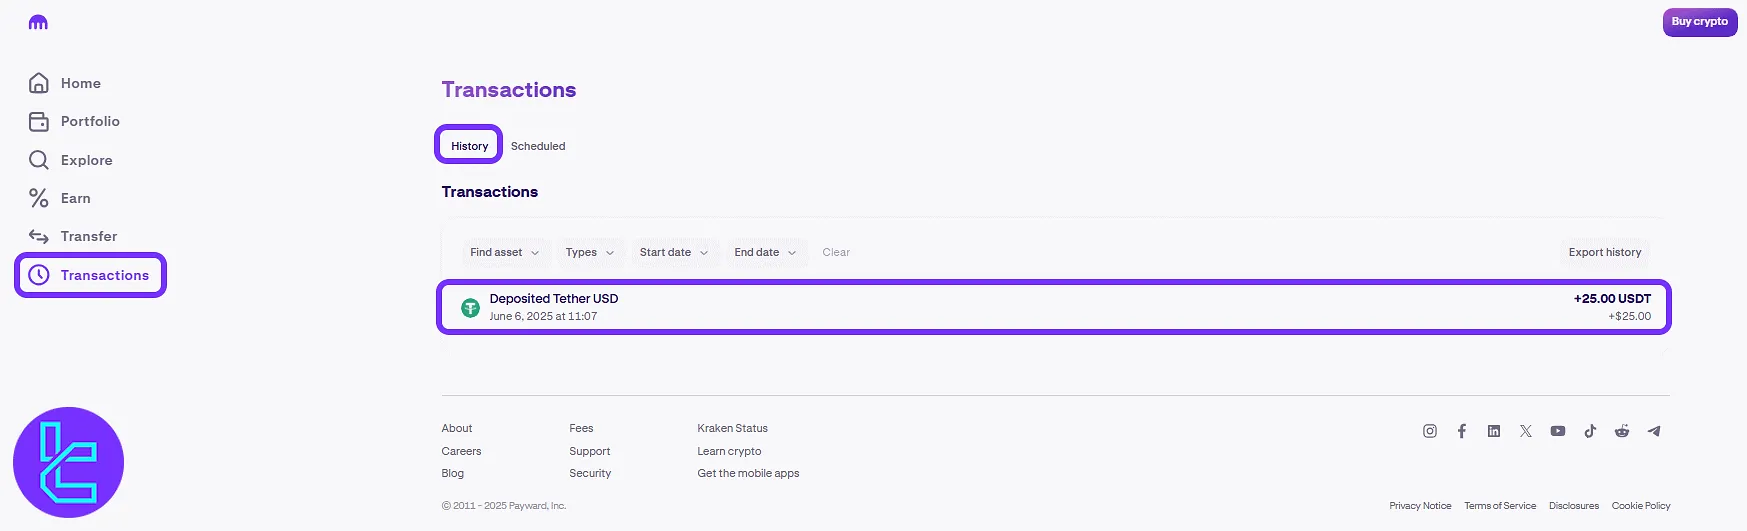Screen dimensions: 1747x531
Task: Open the Disclosures link
Action: [1574, 506]
